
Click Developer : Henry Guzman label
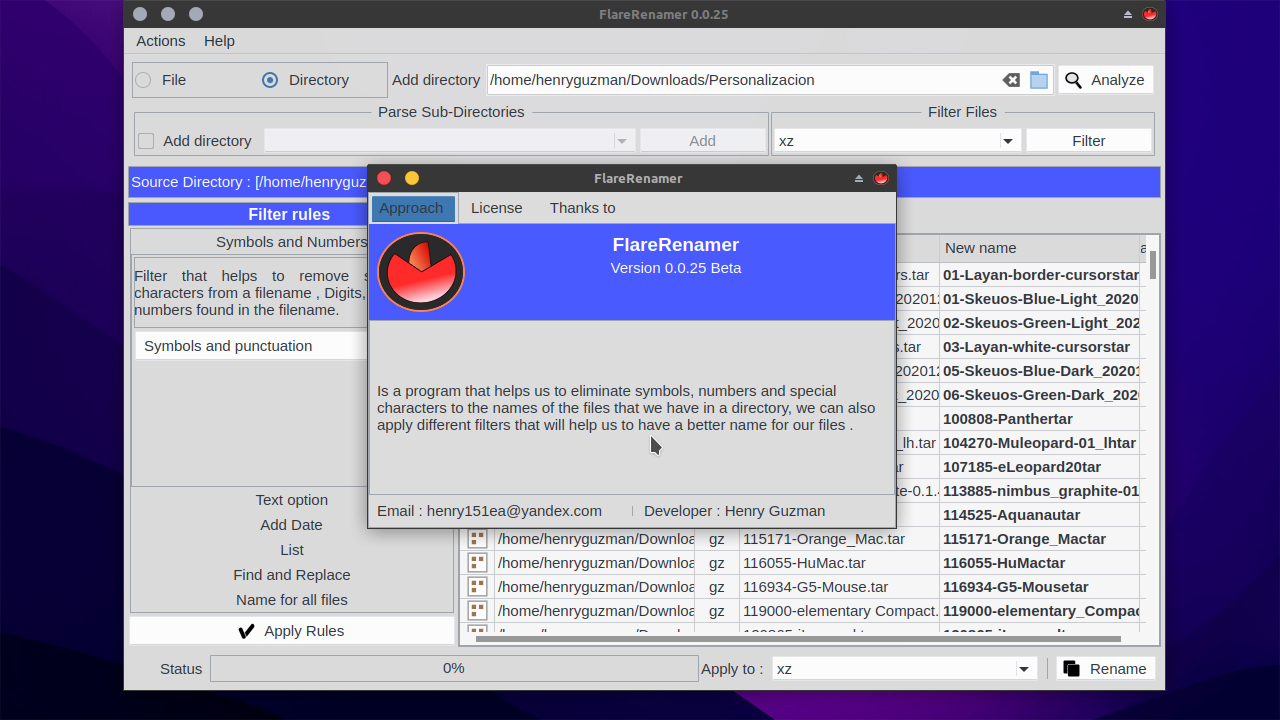[x=735, y=511]
